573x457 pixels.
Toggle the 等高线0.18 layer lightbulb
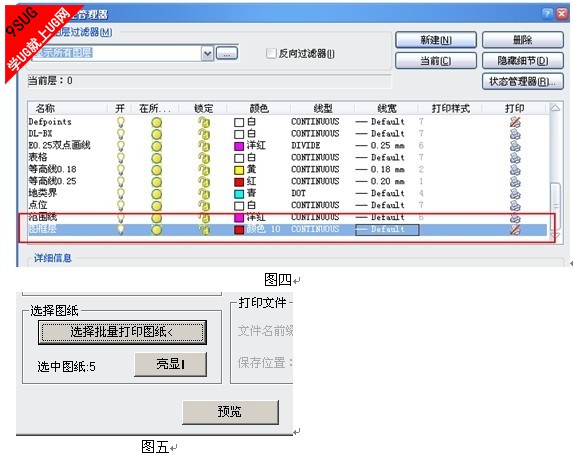(x=120, y=170)
